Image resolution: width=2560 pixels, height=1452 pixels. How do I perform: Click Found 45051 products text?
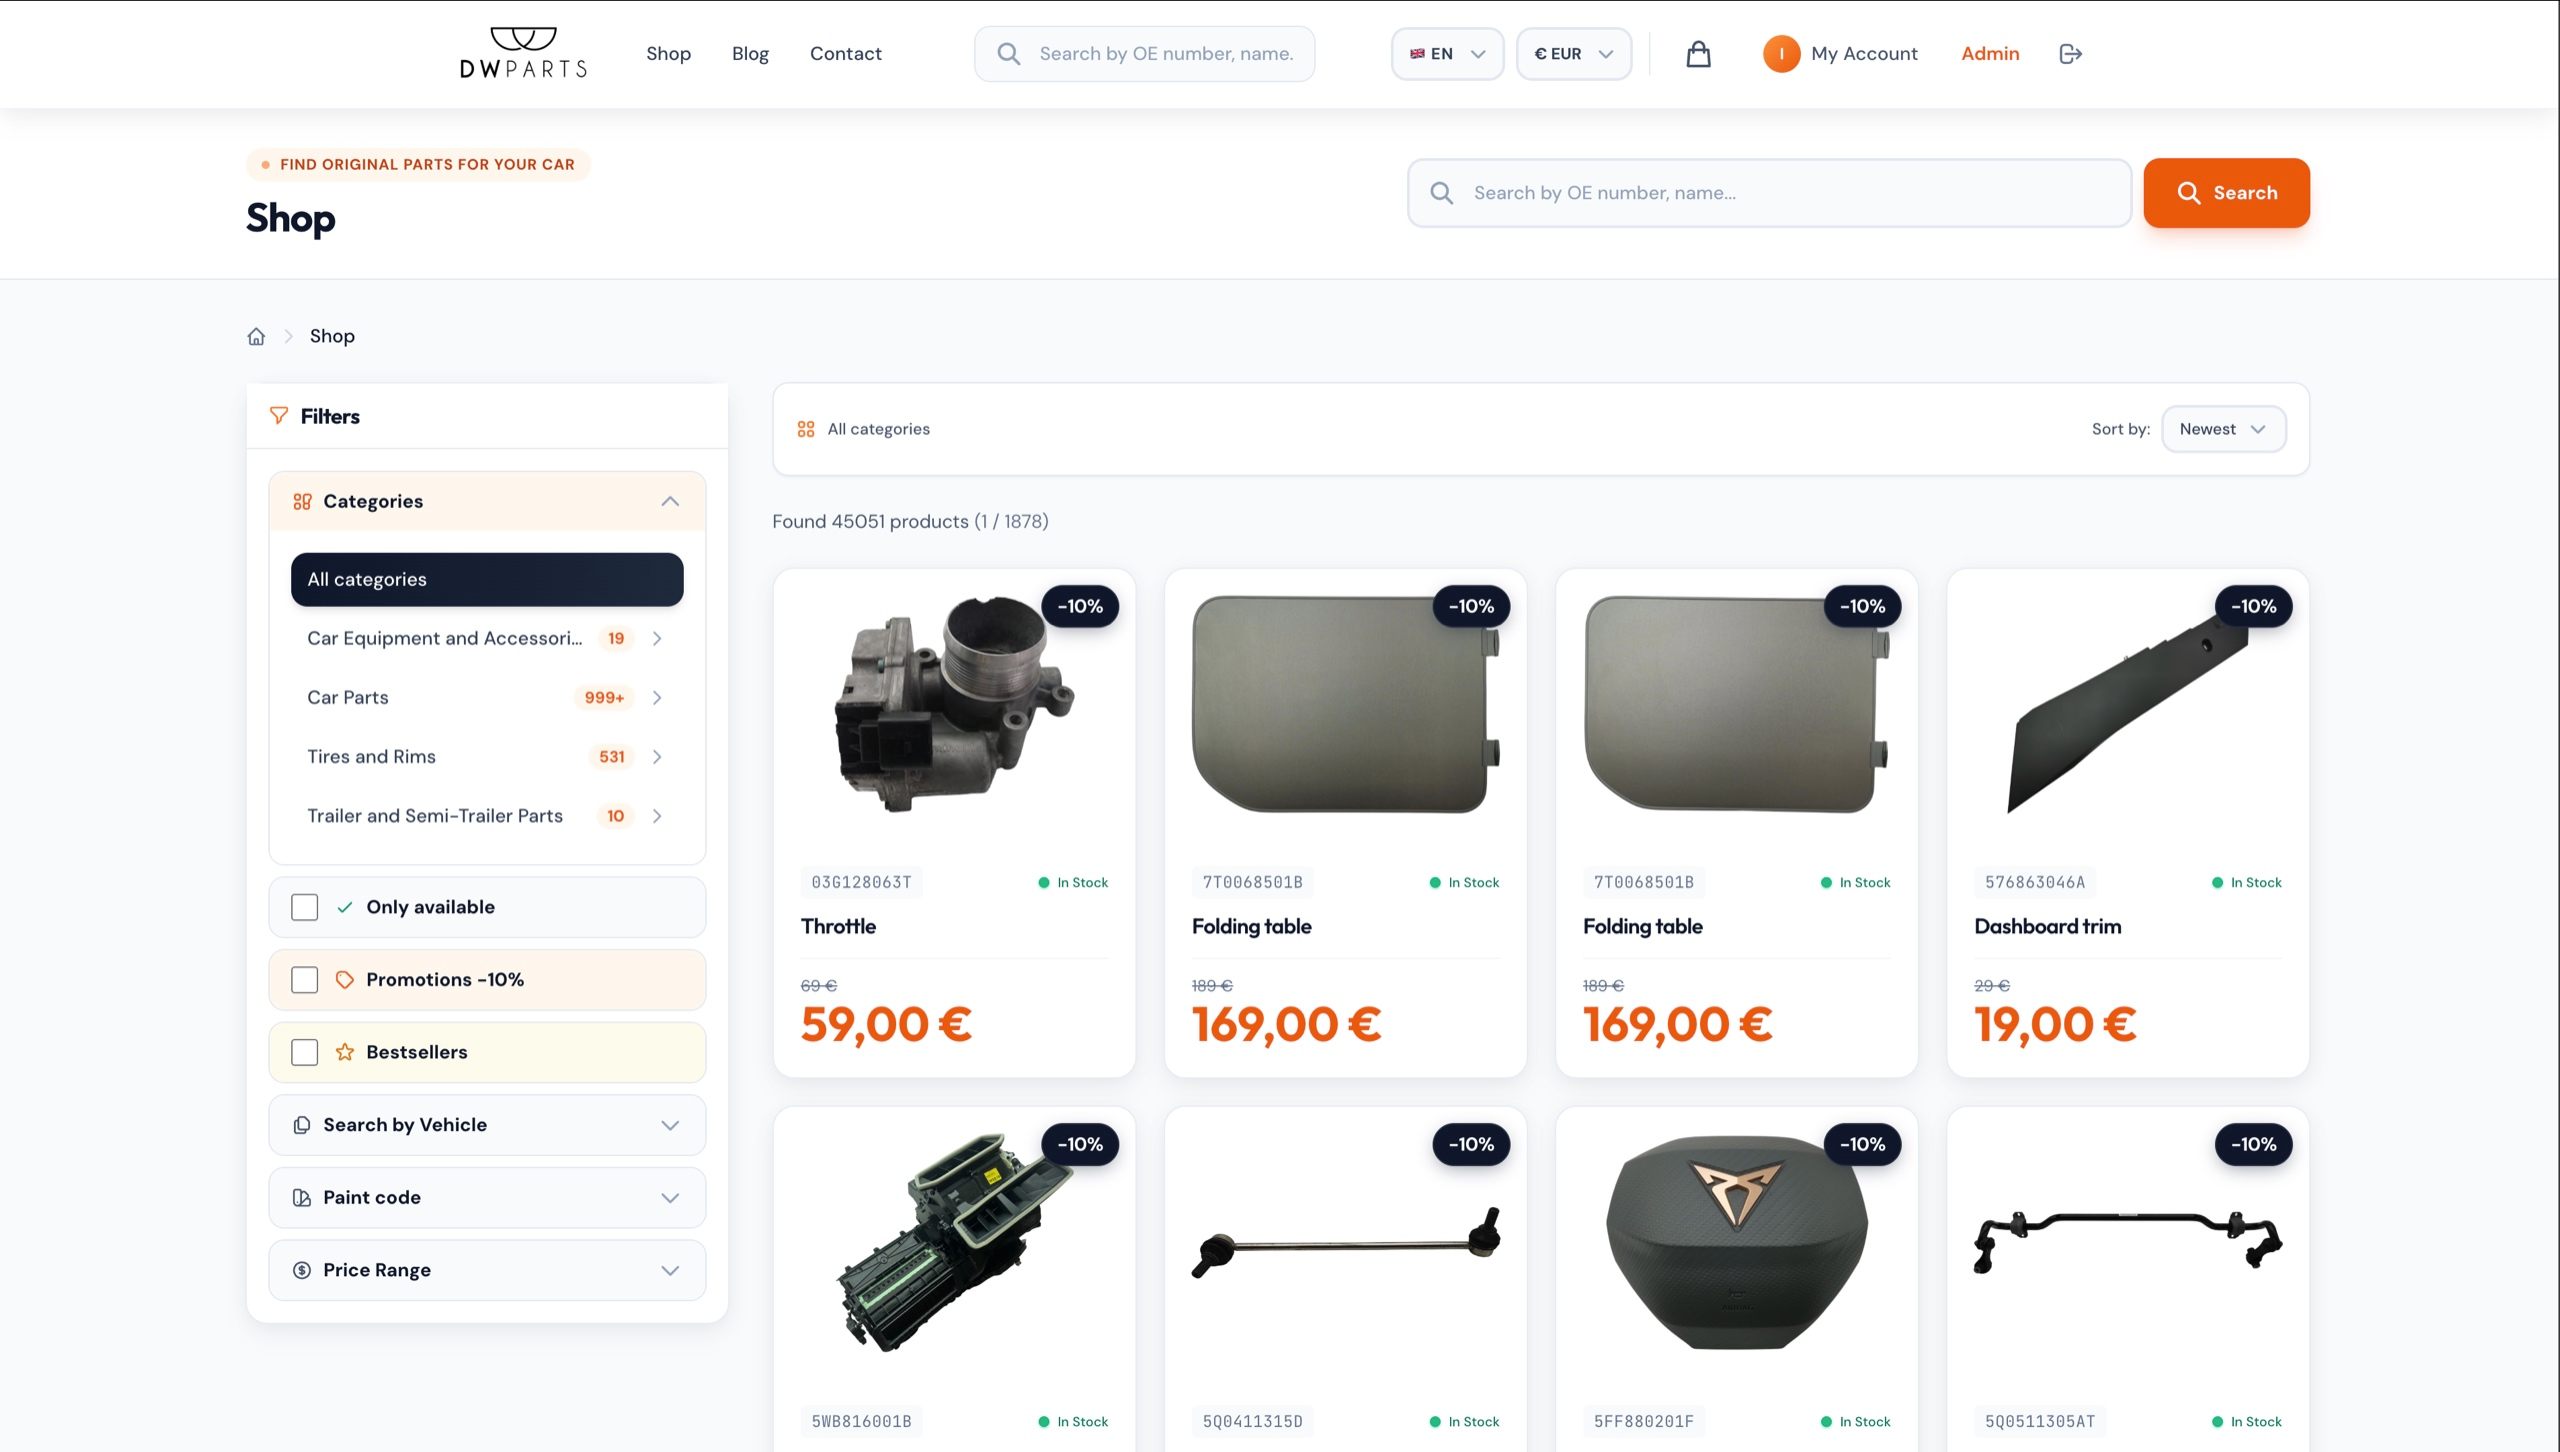[x=910, y=522]
